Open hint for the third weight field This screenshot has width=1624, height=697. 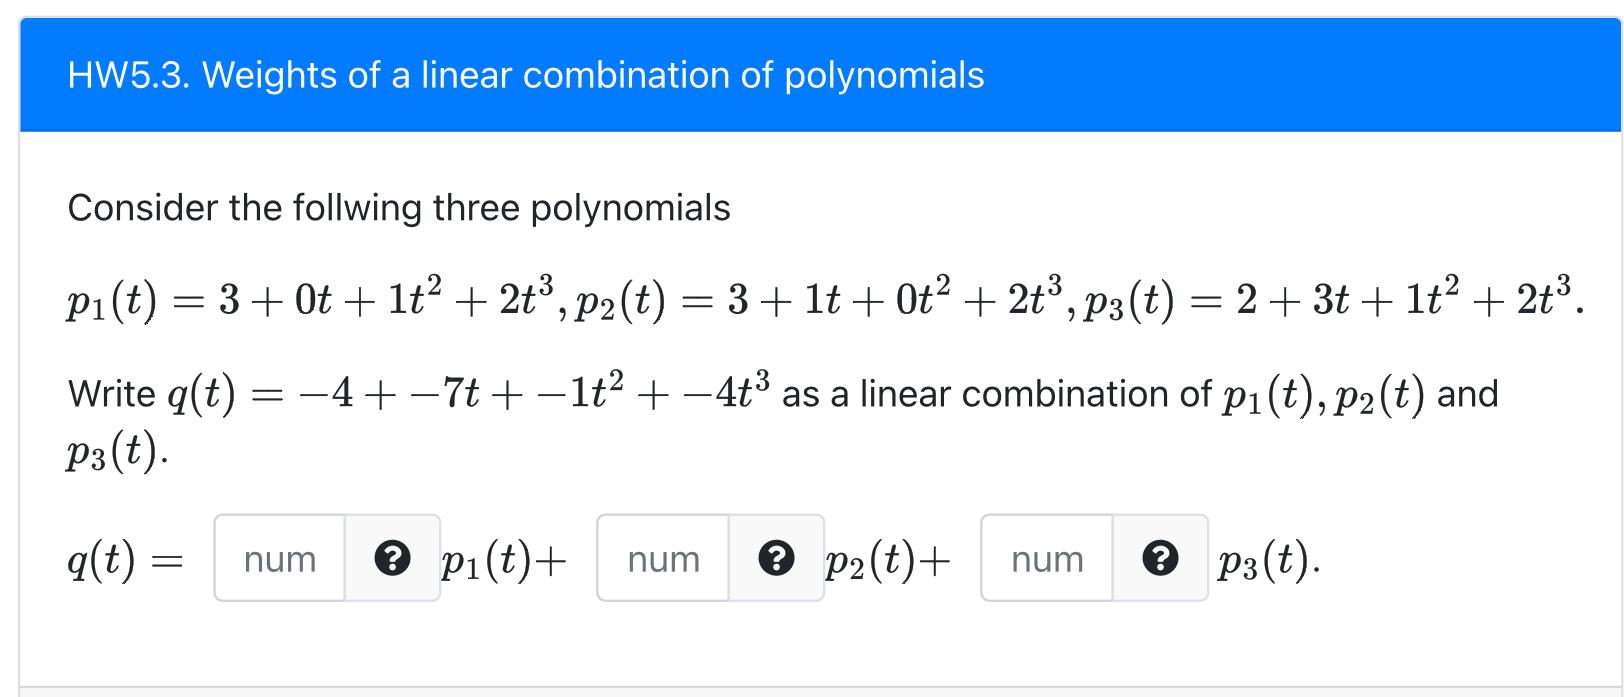pyautogui.click(x=1160, y=560)
